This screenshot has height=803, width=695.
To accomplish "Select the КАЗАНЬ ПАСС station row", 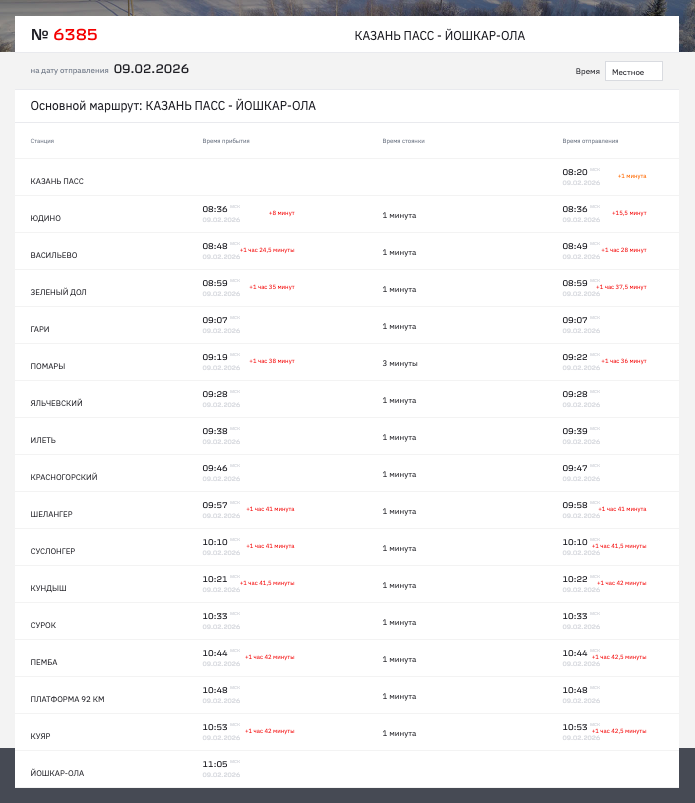I will (57, 181).
